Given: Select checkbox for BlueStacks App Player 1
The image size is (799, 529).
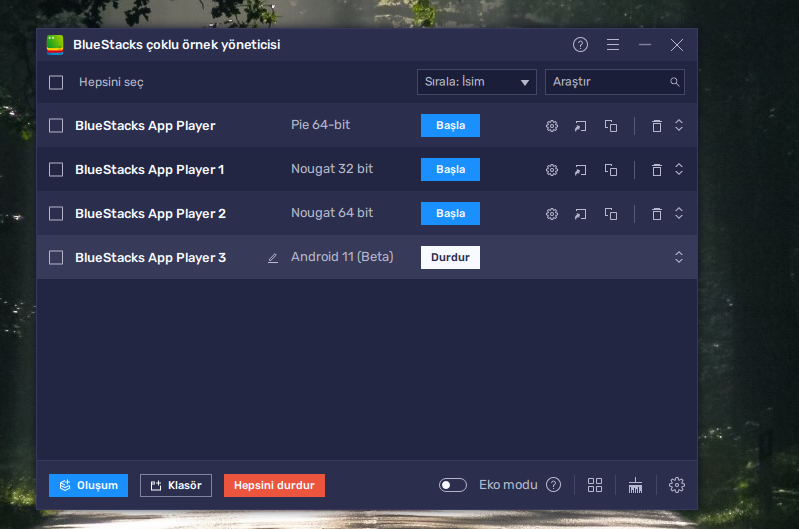Looking at the screenshot, I should click(56, 169).
